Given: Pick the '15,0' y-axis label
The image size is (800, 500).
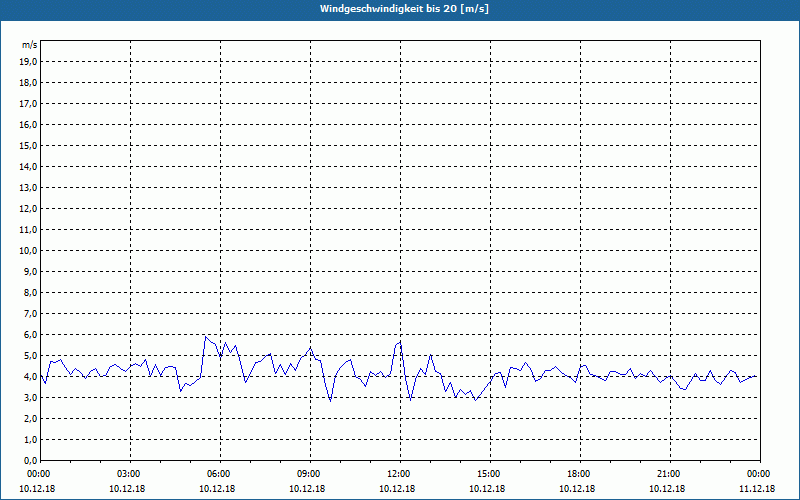Looking at the screenshot, I should click(28, 145).
